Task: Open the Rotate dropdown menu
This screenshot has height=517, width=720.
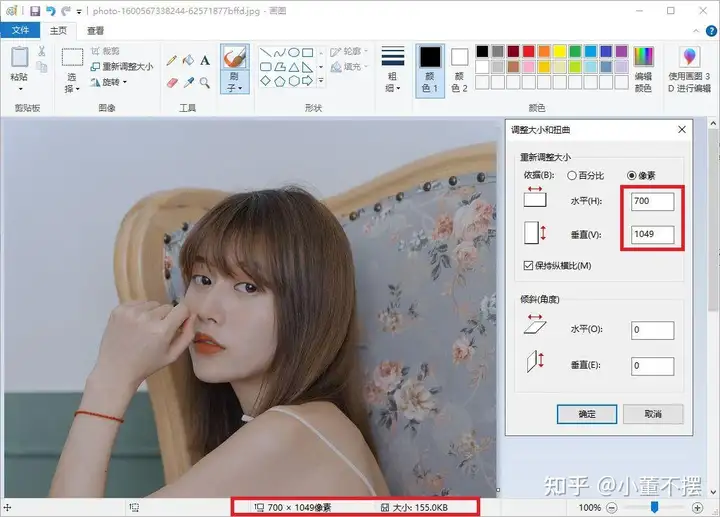Action: (117, 82)
